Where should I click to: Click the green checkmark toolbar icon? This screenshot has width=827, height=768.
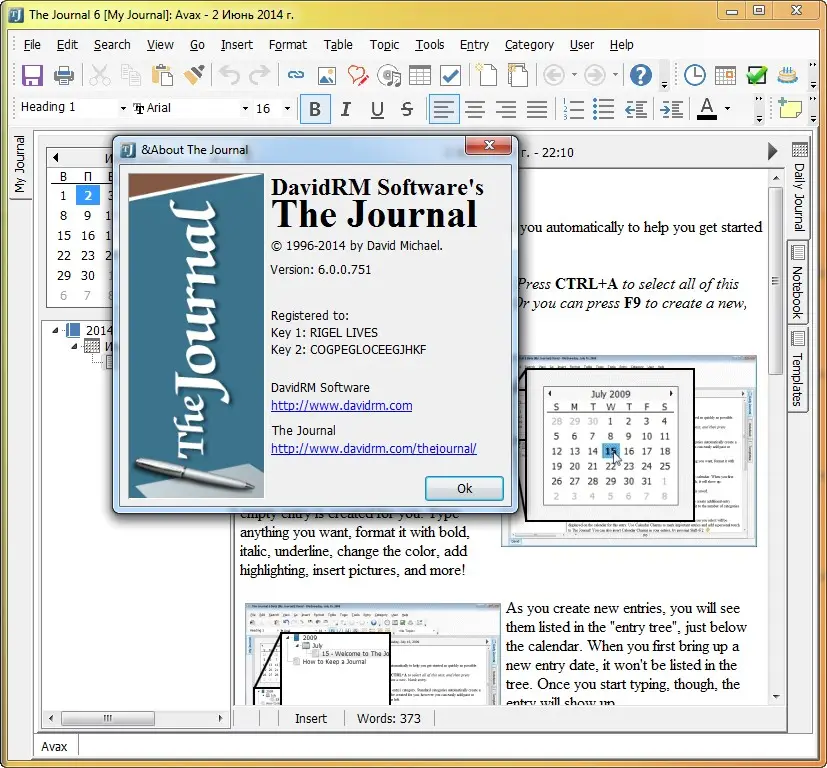point(757,75)
